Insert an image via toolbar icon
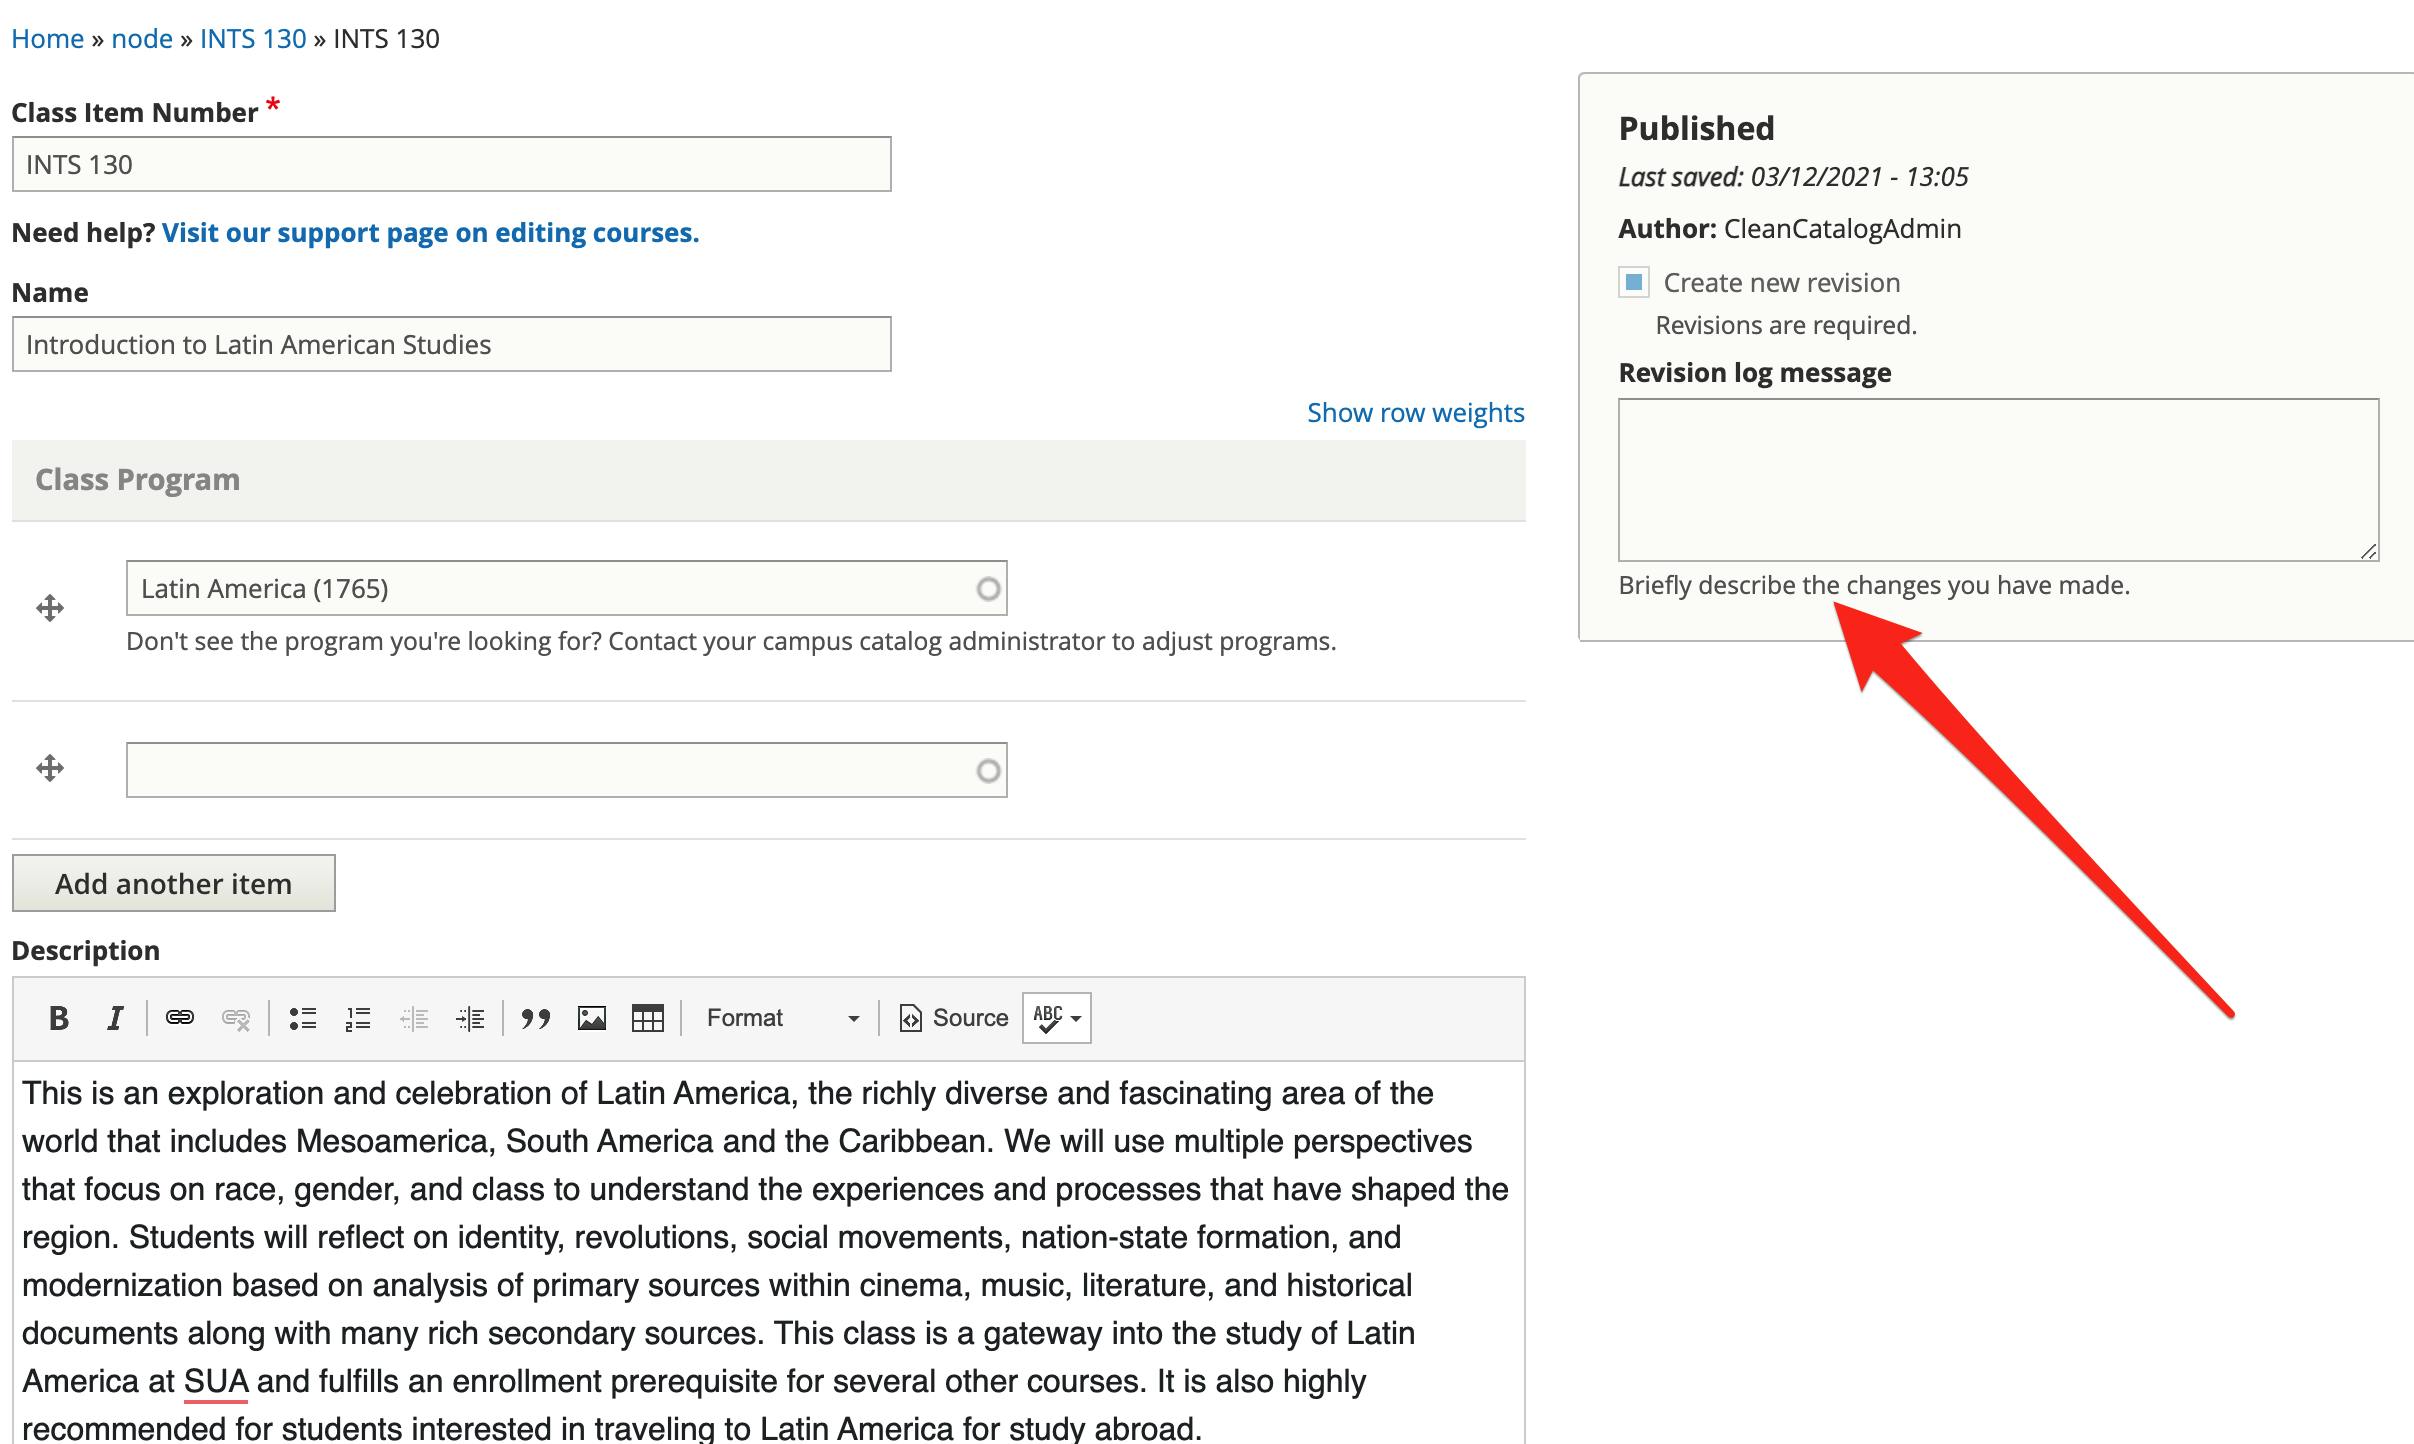This screenshot has width=2414, height=1444. pos(592,1018)
